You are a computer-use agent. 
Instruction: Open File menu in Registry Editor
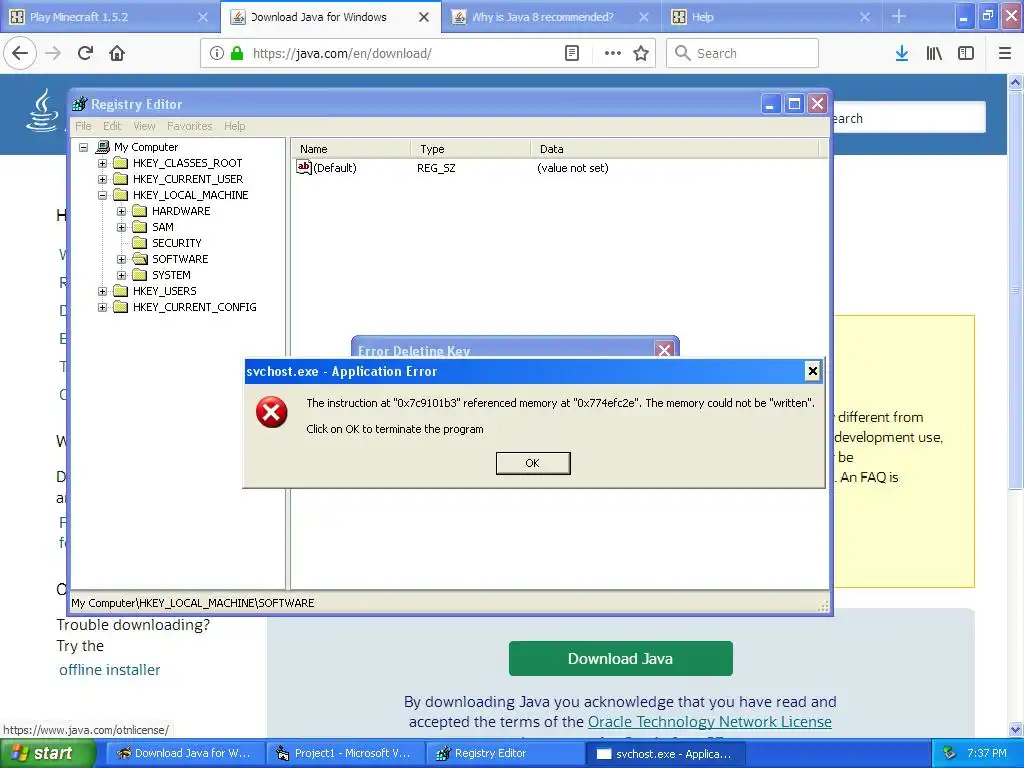[83, 126]
